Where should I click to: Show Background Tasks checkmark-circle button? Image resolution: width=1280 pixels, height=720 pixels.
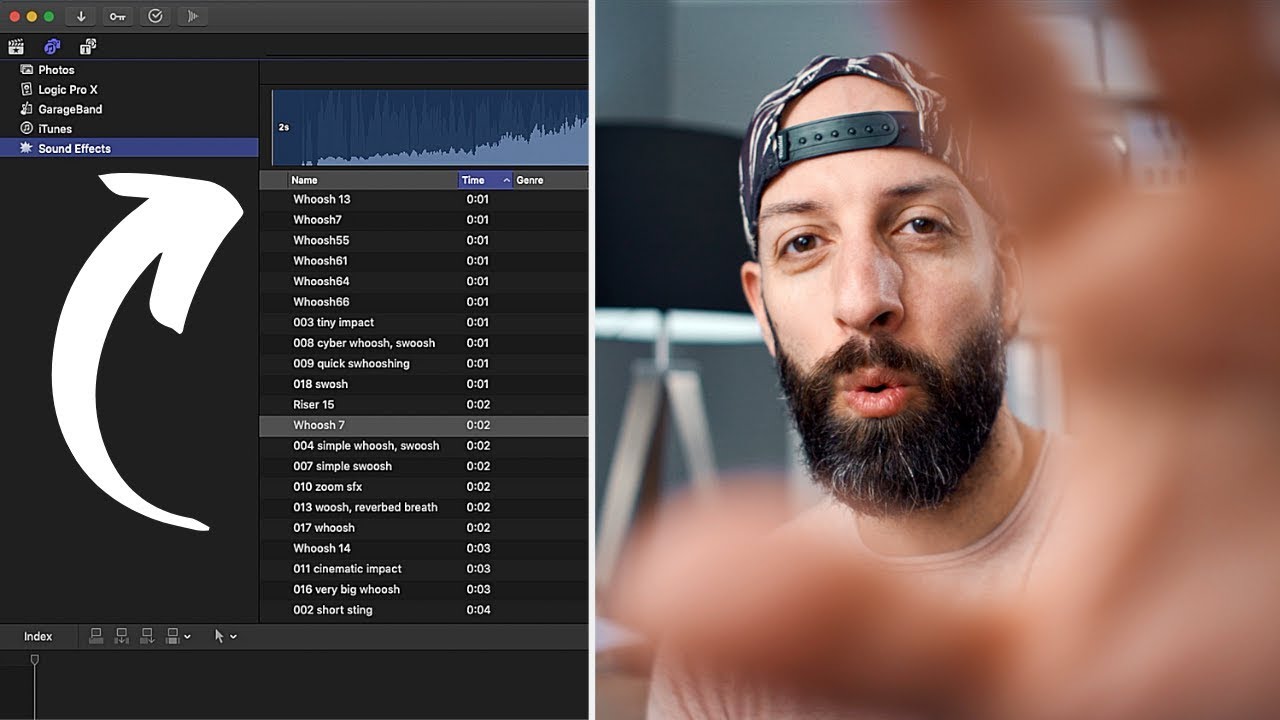point(155,16)
